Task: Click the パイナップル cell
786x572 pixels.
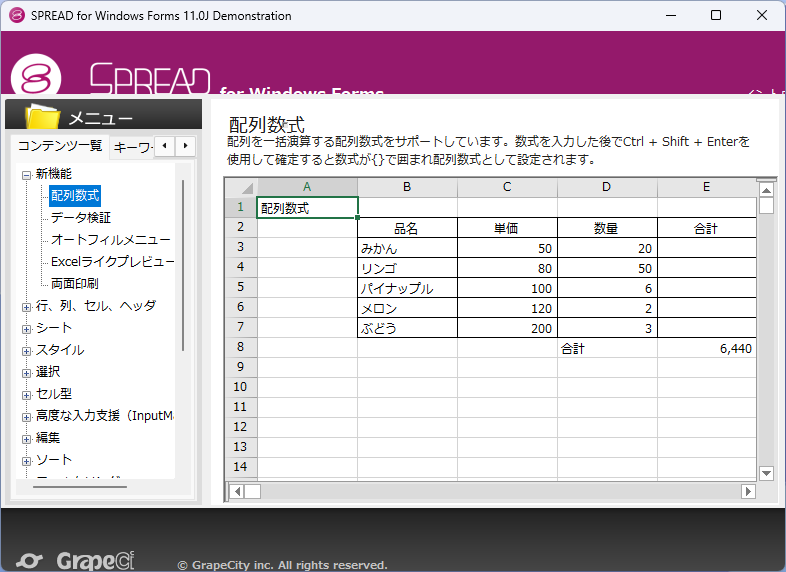Action: (407, 288)
